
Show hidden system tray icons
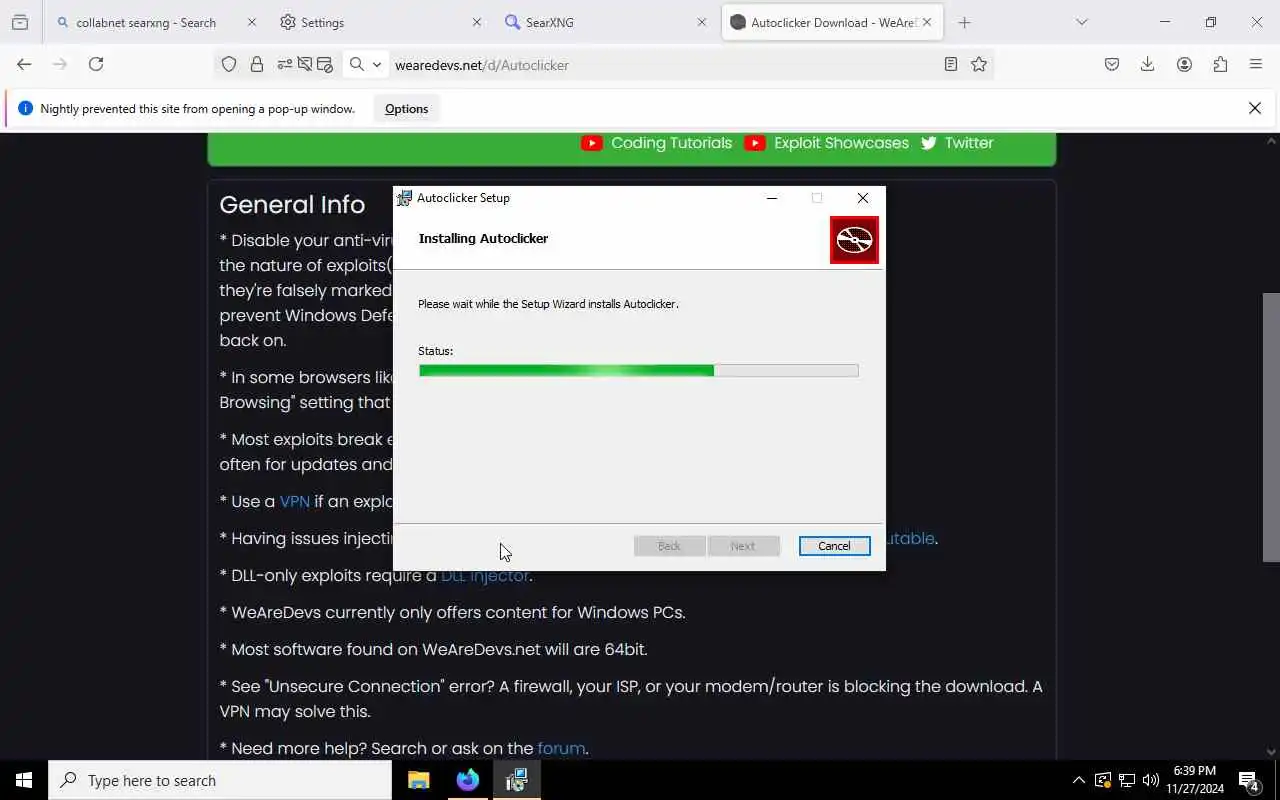coord(1078,780)
